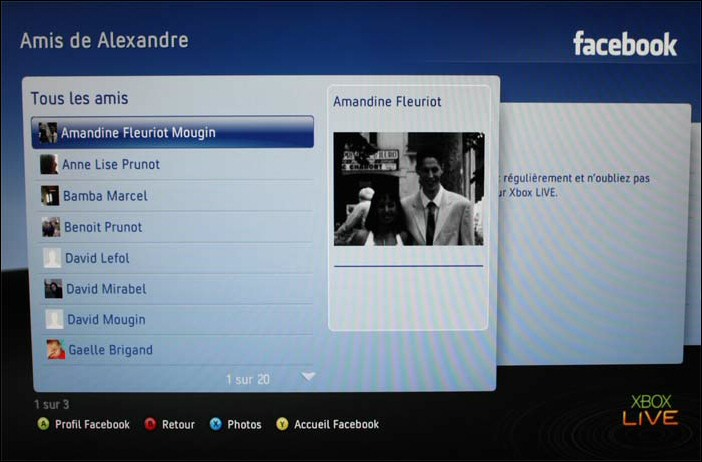The width and height of the screenshot is (702, 462).
Task: Open Profil Facebook
Action: click(92, 424)
